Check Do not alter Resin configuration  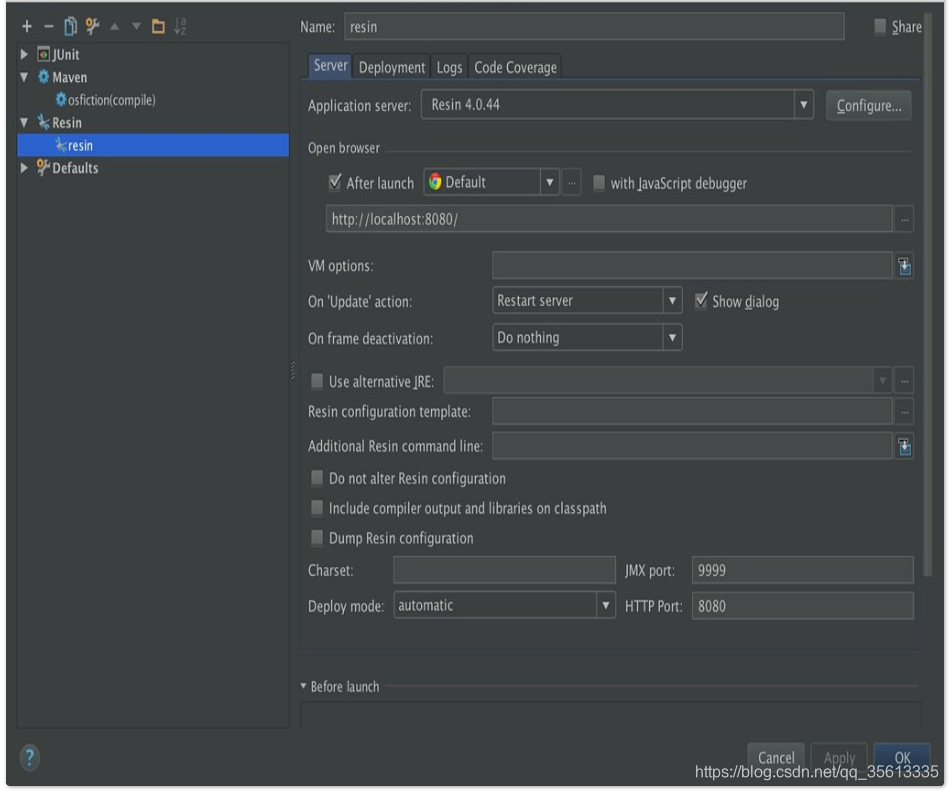pyautogui.click(x=317, y=478)
